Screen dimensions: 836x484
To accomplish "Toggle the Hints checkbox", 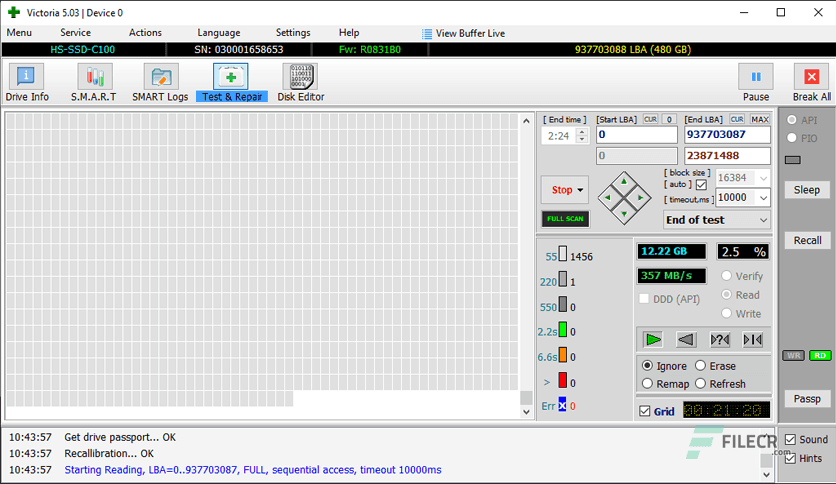I will pyautogui.click(x=790, y=458).
